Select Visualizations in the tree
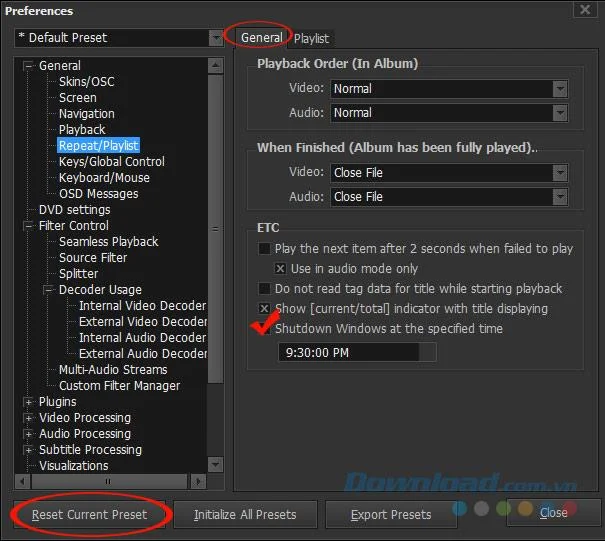605x541 pixels. [74, 466]
